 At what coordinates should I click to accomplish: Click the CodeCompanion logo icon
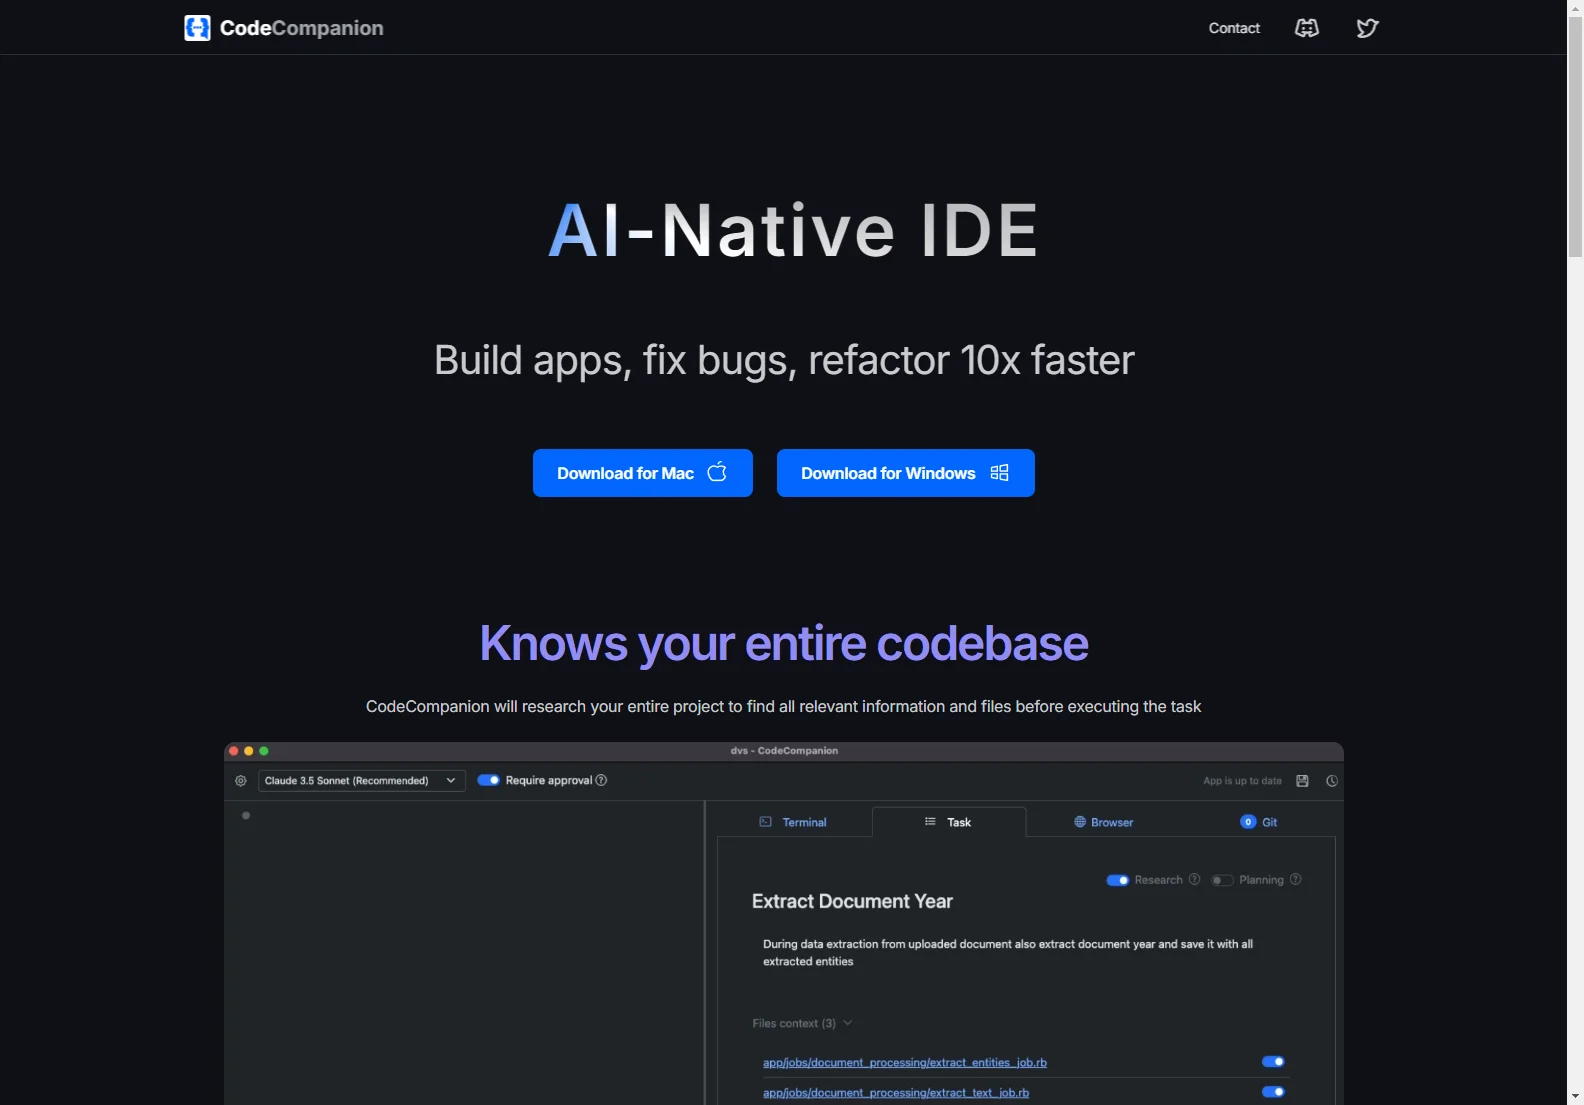[197, 28]
